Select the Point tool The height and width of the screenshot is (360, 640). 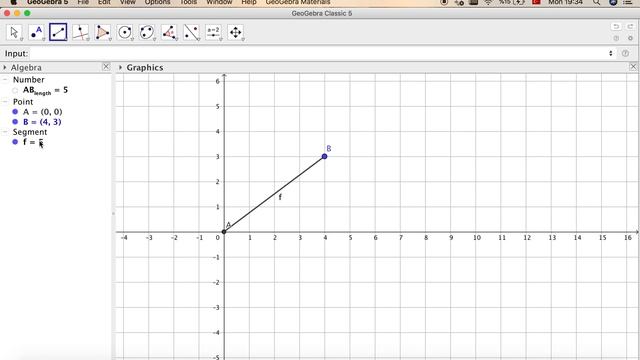(36, 32)
